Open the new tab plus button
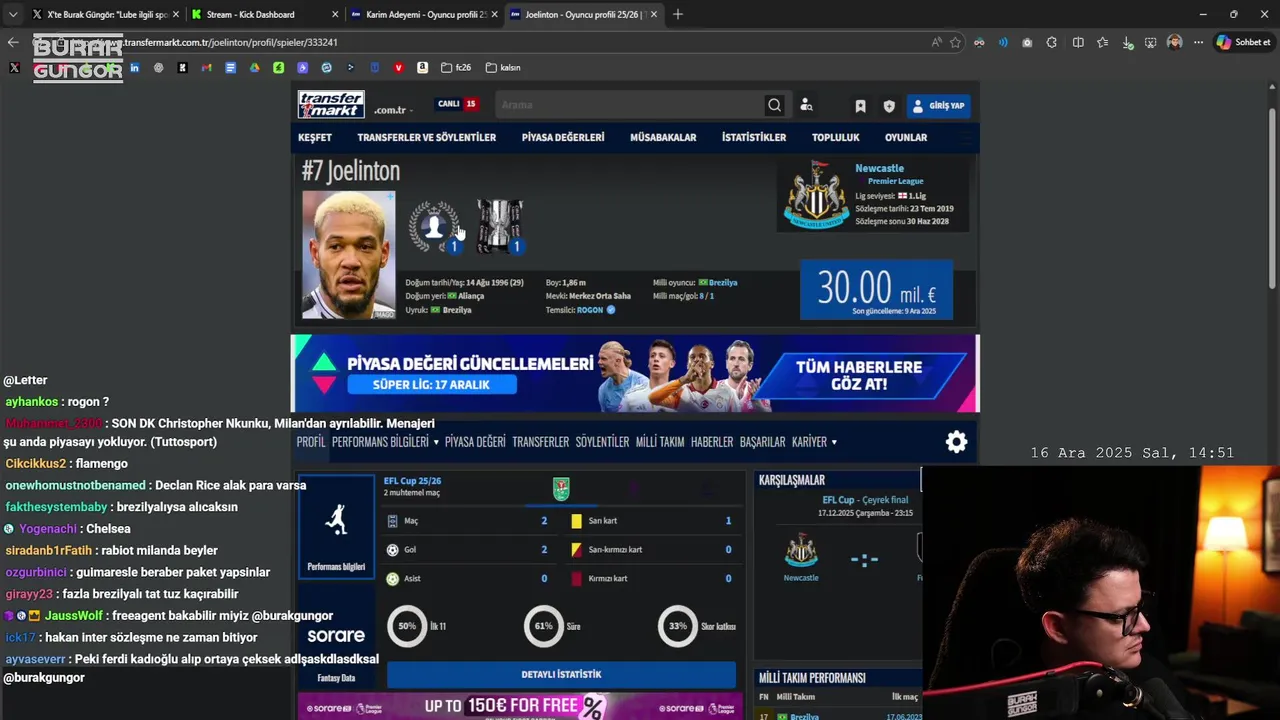 [677, 14]
